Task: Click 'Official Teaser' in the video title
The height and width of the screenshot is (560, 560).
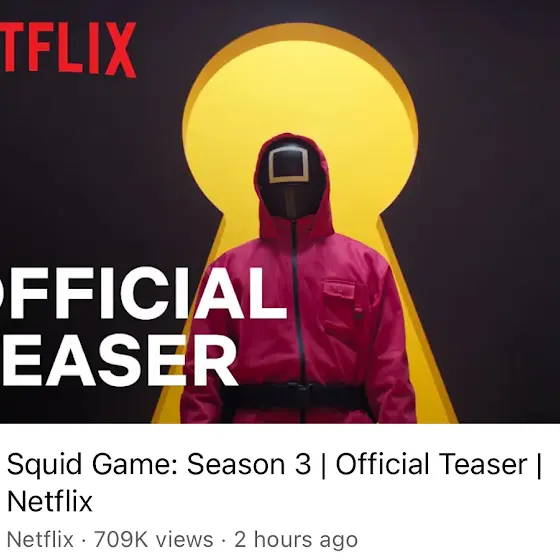Action: [x=431, y=464]
